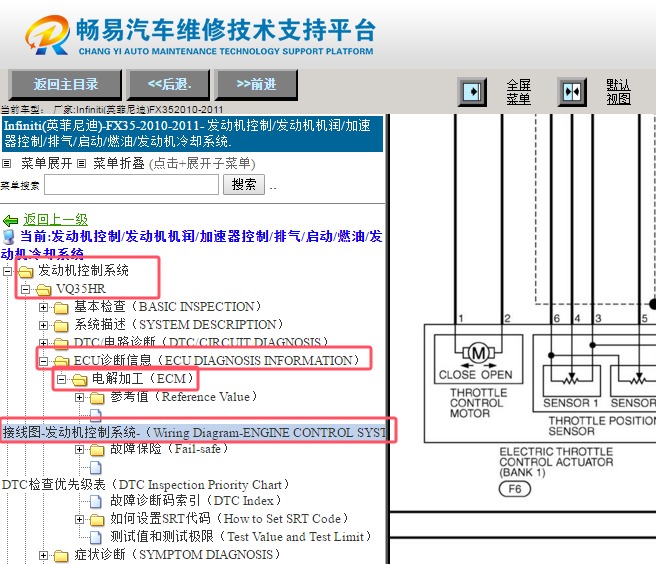Click the ECU诊断信息 folder icon
This screenshot has height=564, width=656.
click(61, 361)
